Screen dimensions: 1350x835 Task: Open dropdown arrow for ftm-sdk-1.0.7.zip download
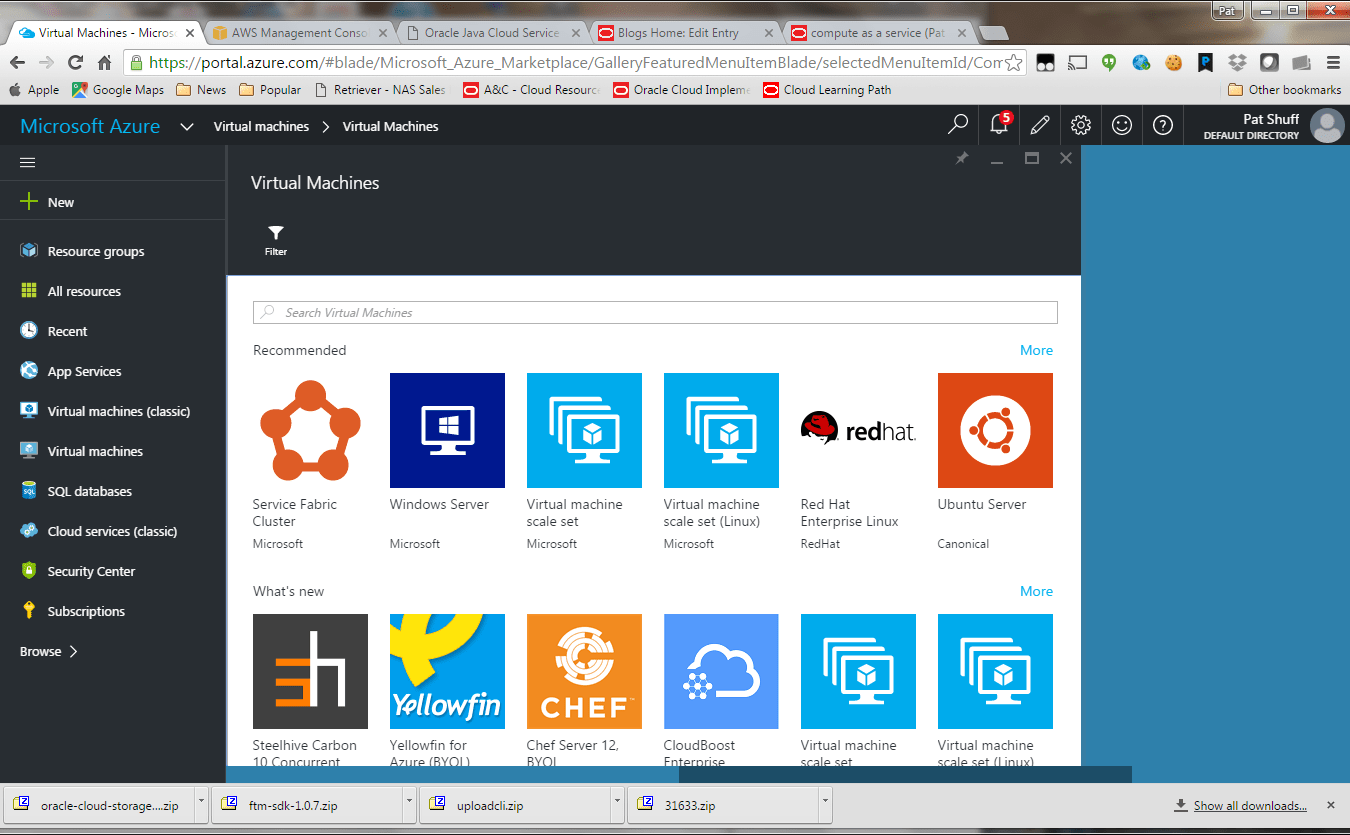[x=409, y=803]
